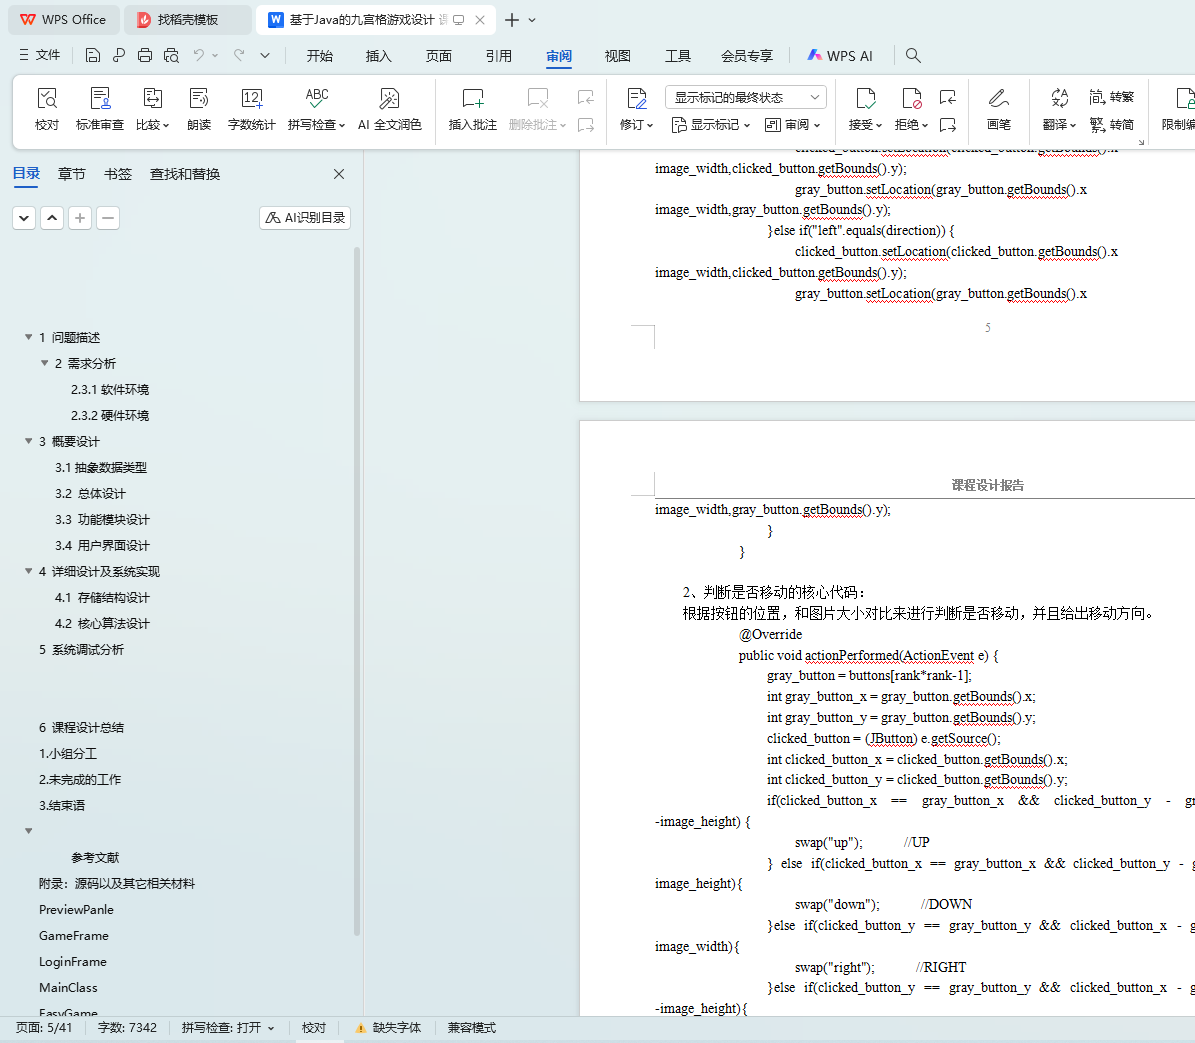Jump to 6 课程设计总结 heading
The height and width of the screenshot is (1043, 1195).
[81, 728]
